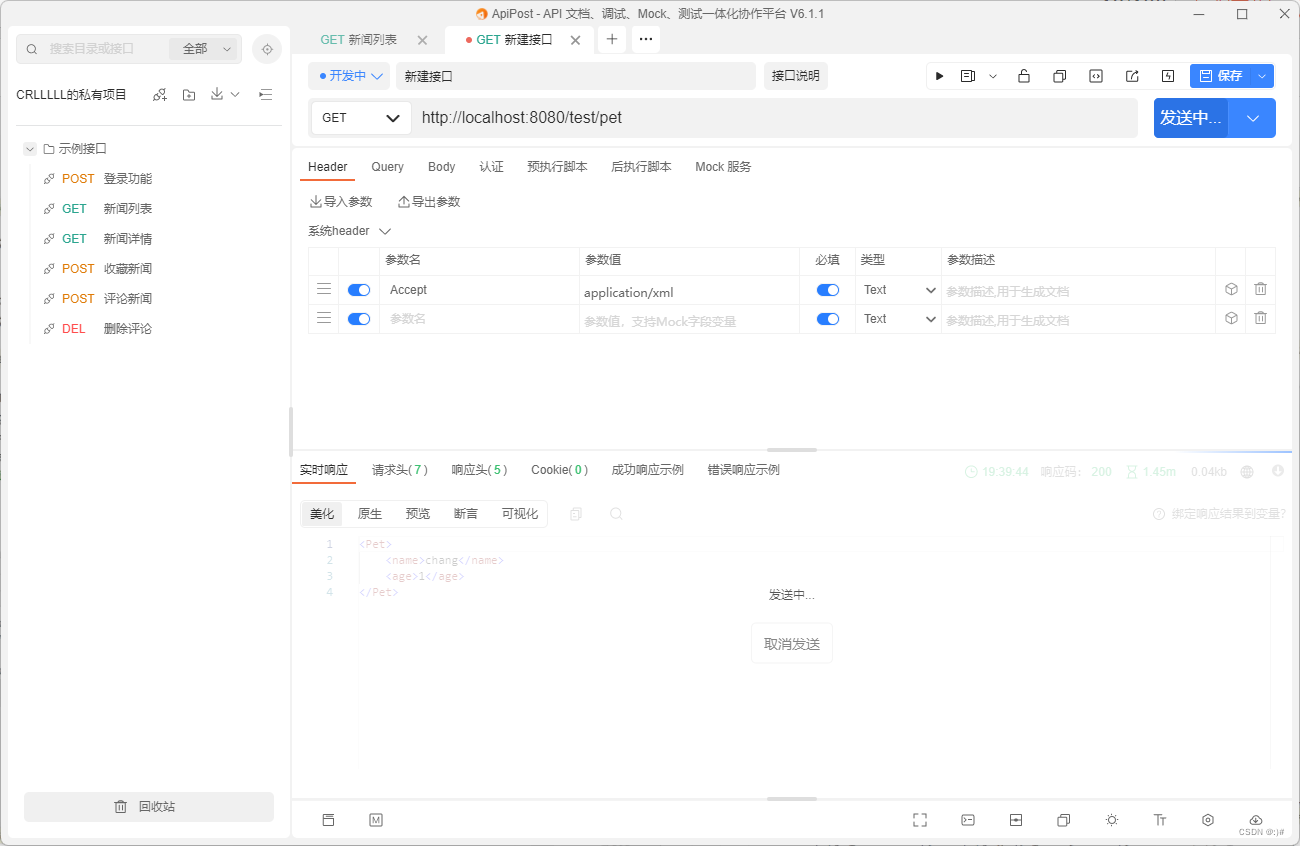Click the M markdown icon in bottom bar
The image size is (1300, 846).
click(x=376, y=820)
